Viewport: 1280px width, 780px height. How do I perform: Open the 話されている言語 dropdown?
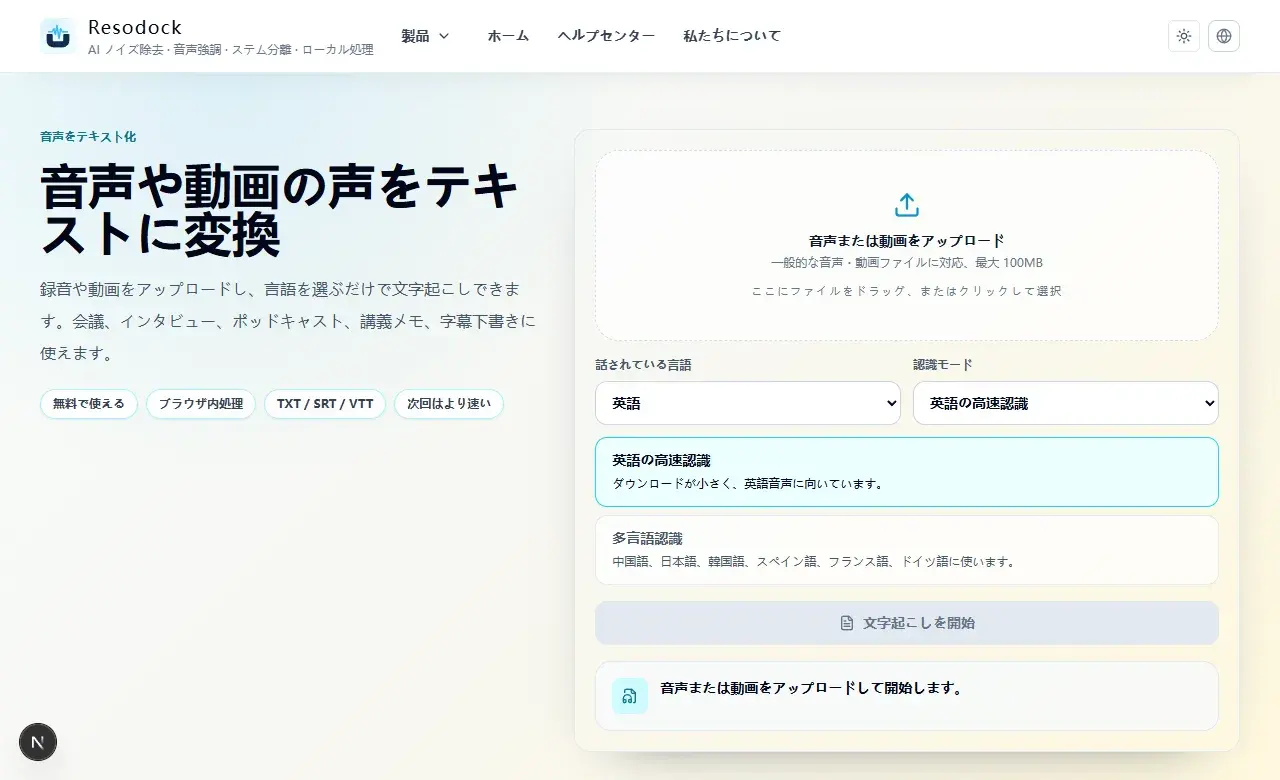click(748, 403)
